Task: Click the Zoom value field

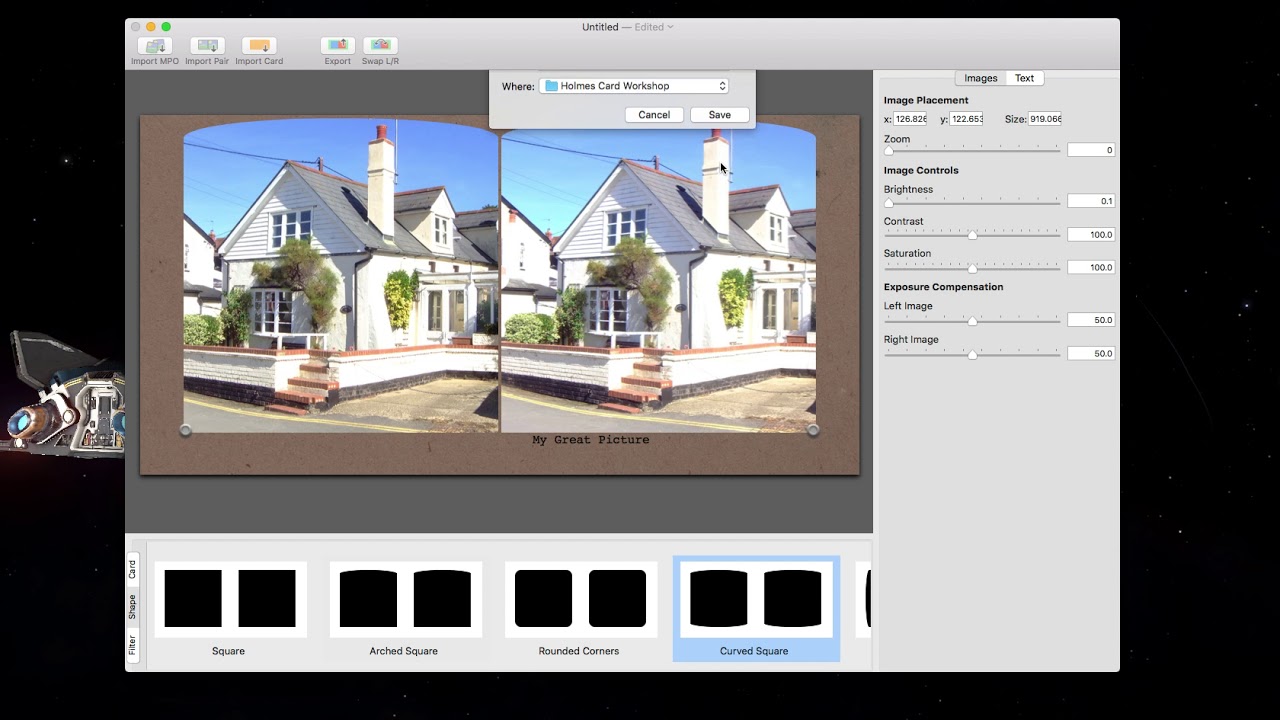Action: point(1091,150)
